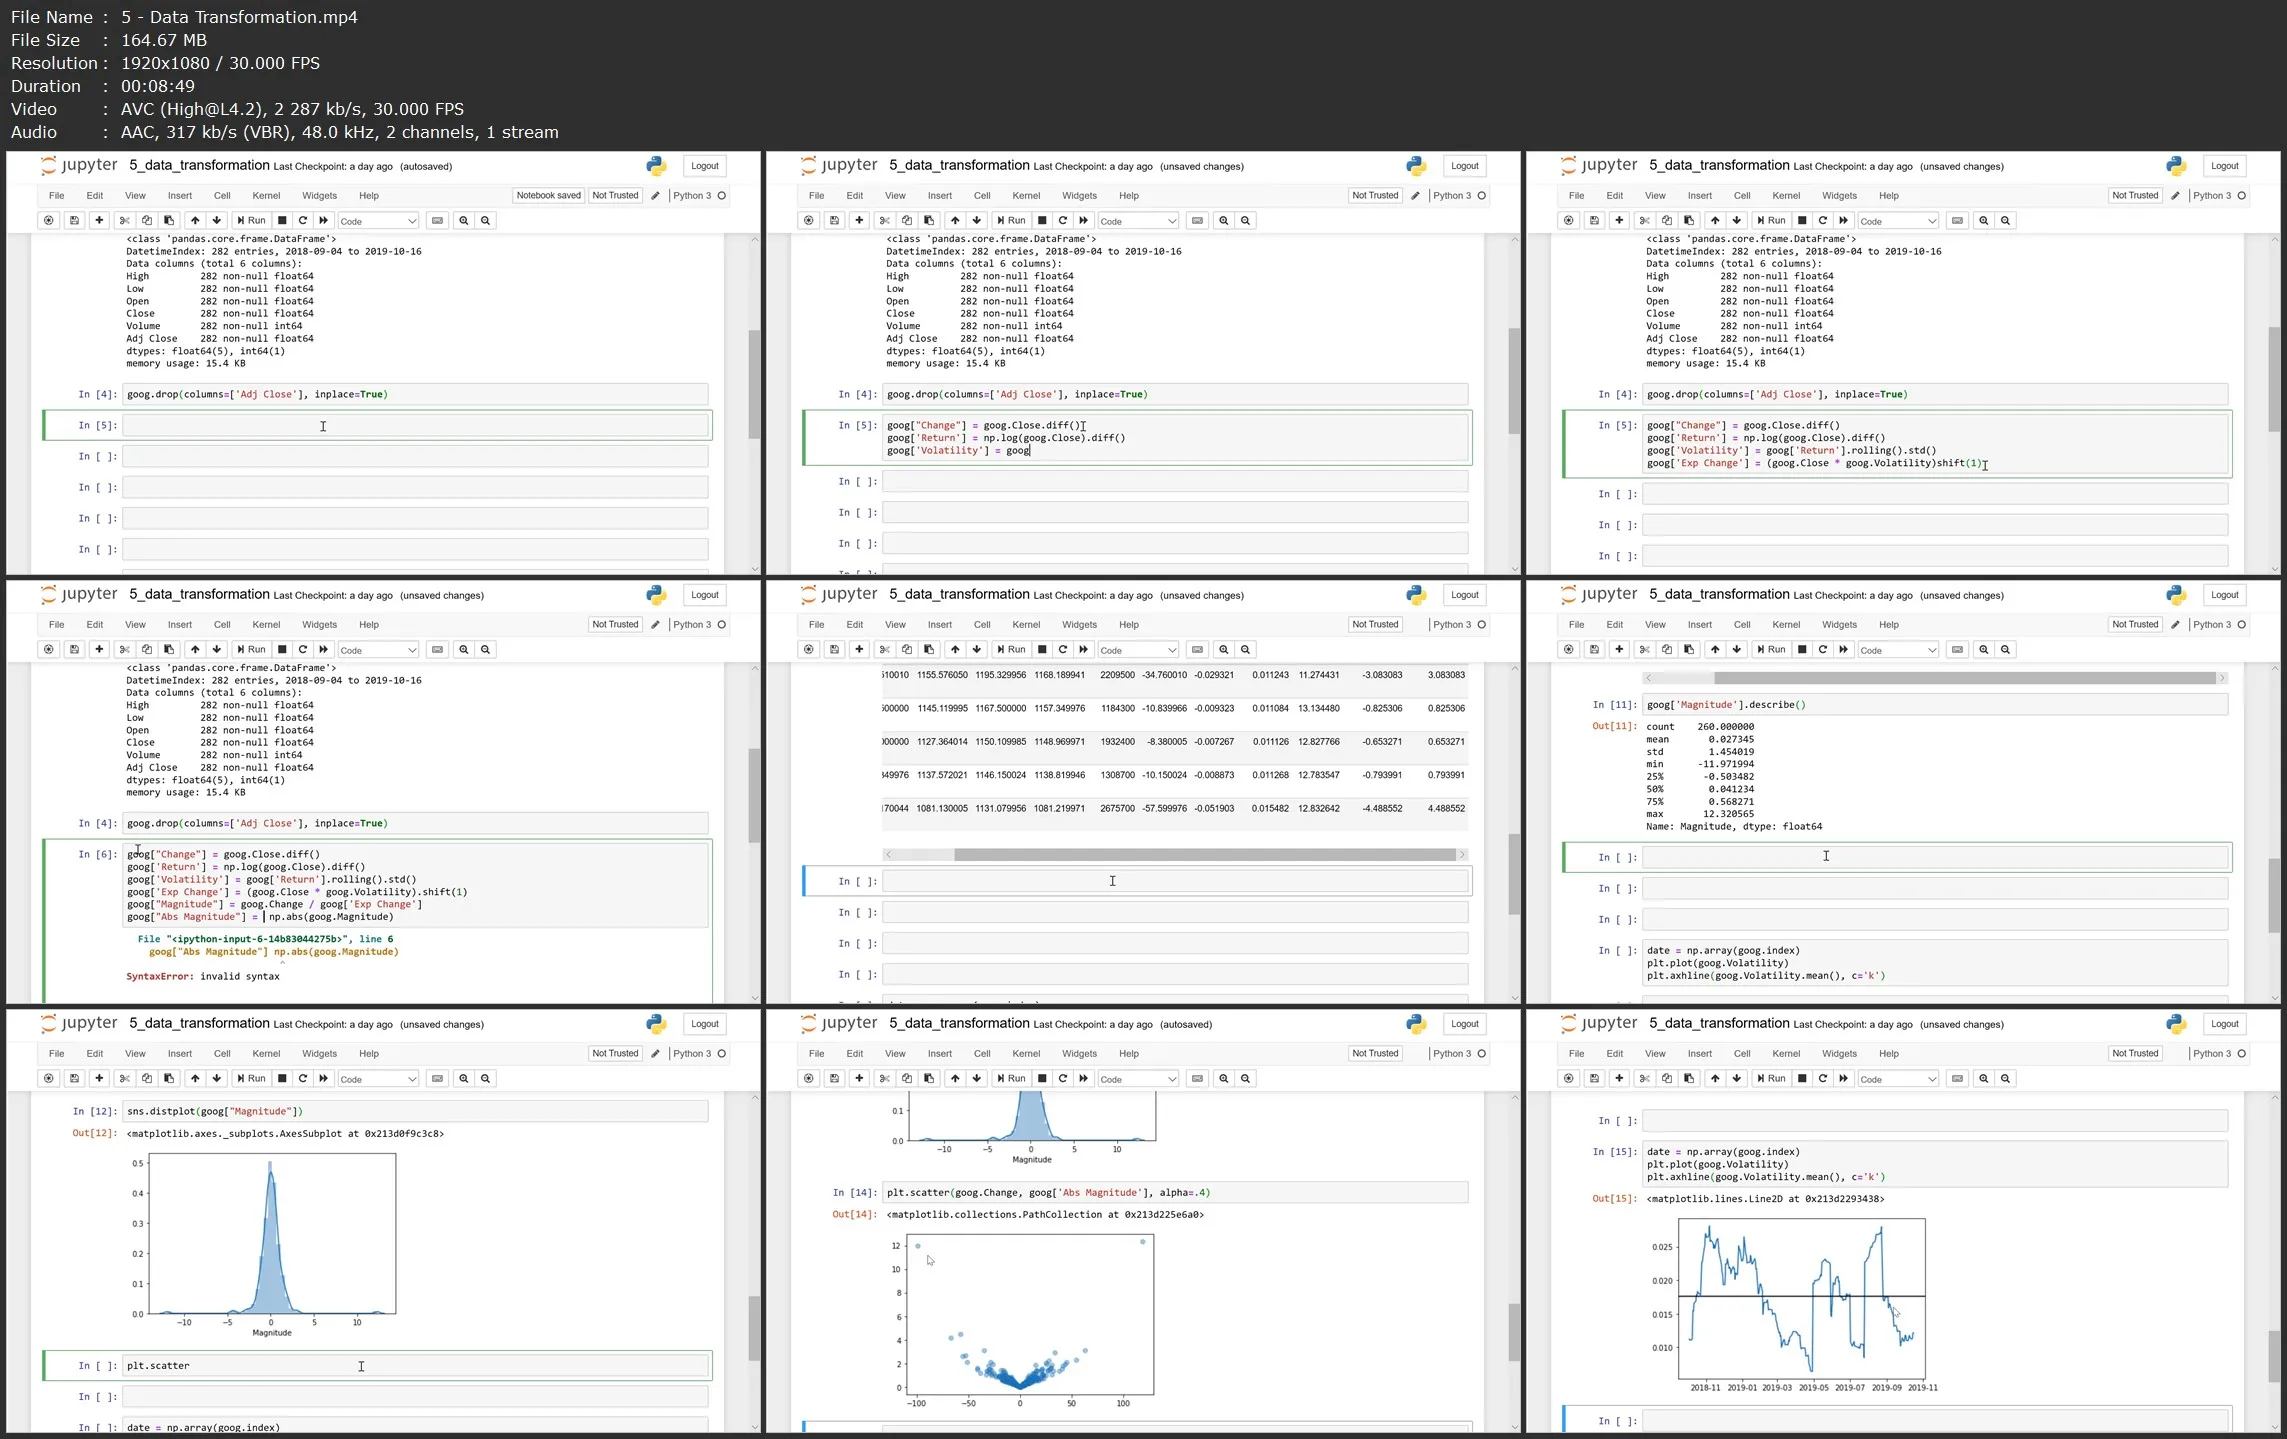This screenshot has height=1439, width=2287.
Task: Open Code cell-type dropdown in the SyntaxError notebook
Action: coord(378,650)
